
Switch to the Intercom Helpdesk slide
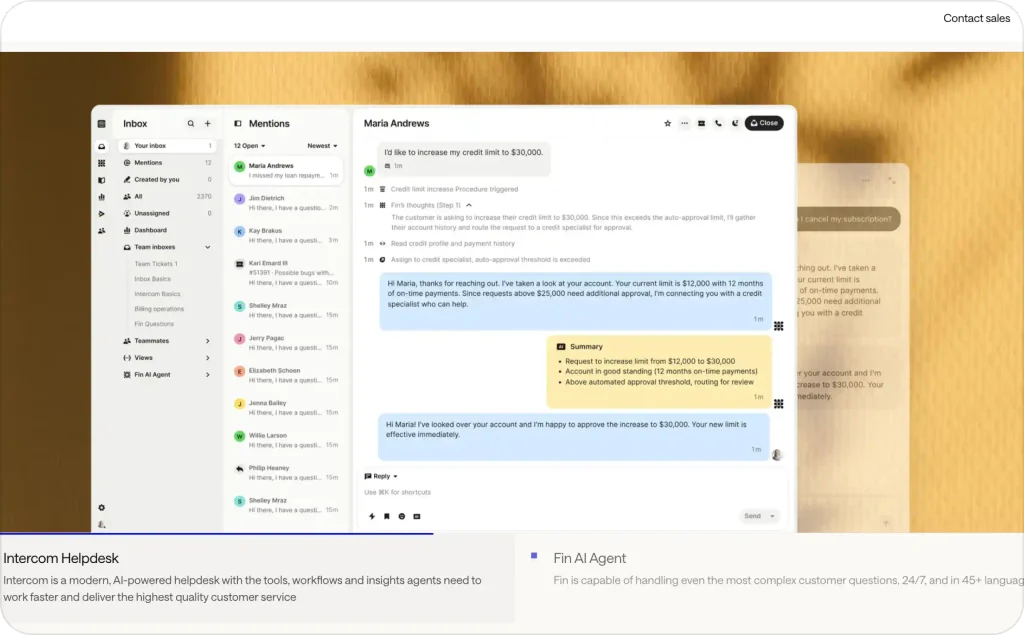click(x=257, y=578)
